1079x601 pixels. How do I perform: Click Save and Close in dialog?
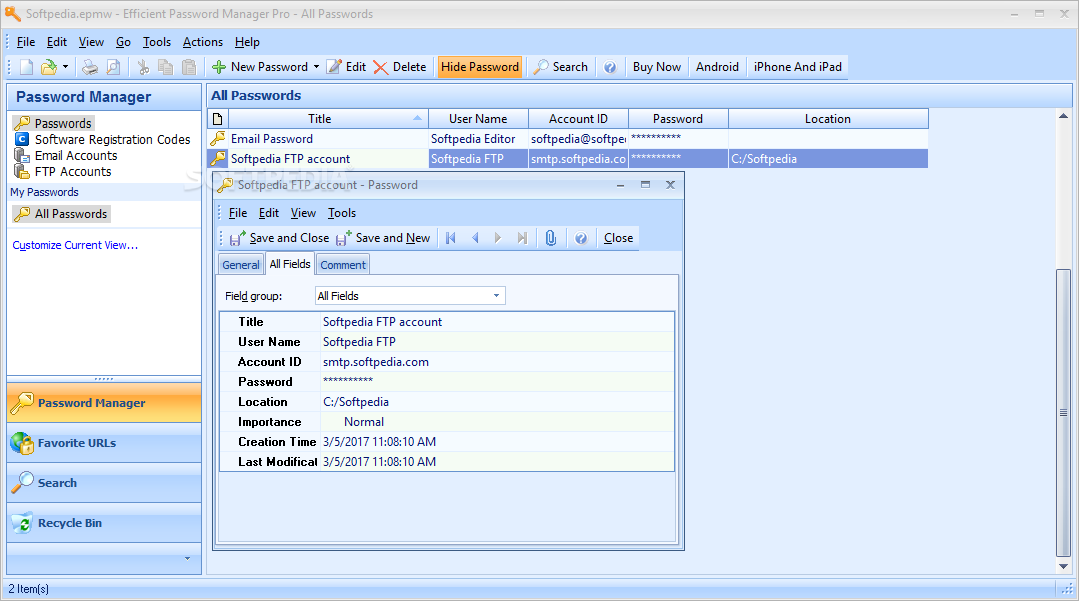coord(279,238)
